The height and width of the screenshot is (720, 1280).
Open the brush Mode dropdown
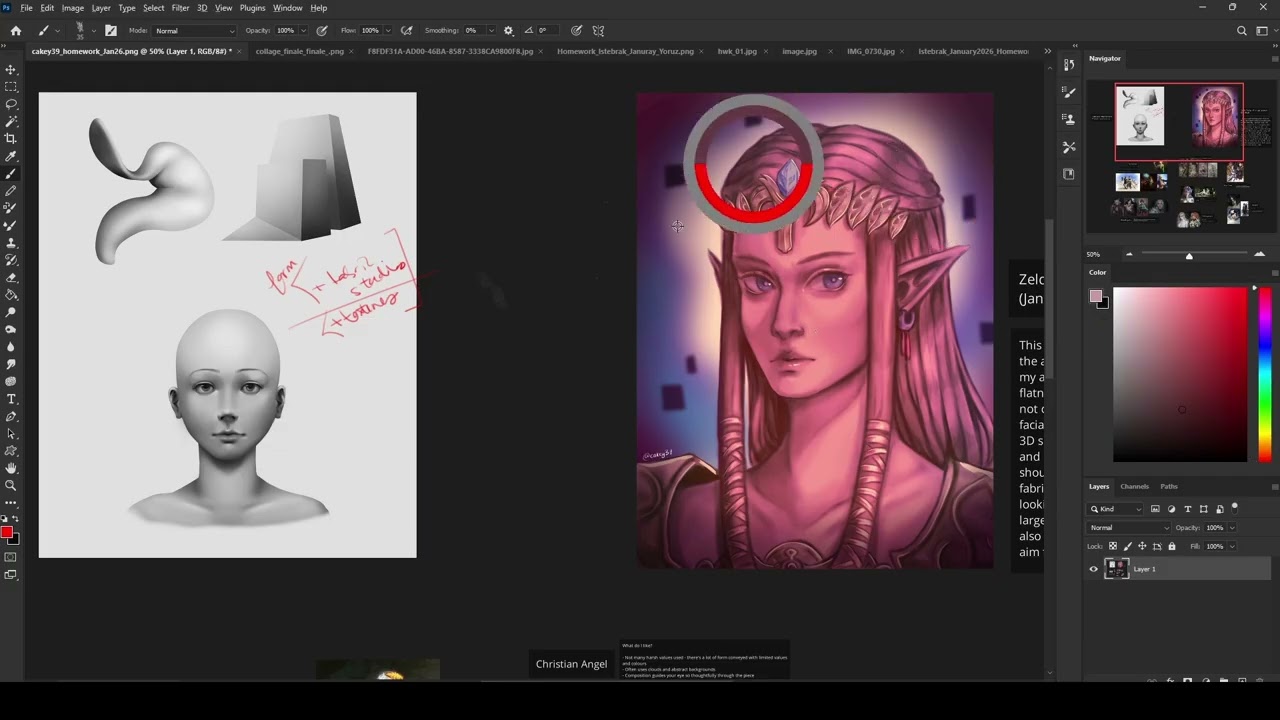[x=195, y=31]
